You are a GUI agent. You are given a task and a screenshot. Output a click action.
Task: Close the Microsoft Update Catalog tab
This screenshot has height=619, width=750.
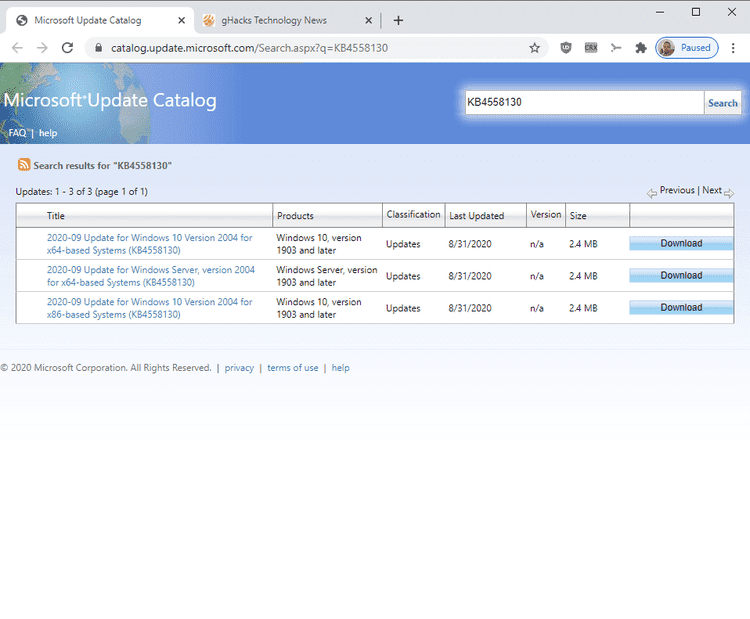[x=181, y=21]
